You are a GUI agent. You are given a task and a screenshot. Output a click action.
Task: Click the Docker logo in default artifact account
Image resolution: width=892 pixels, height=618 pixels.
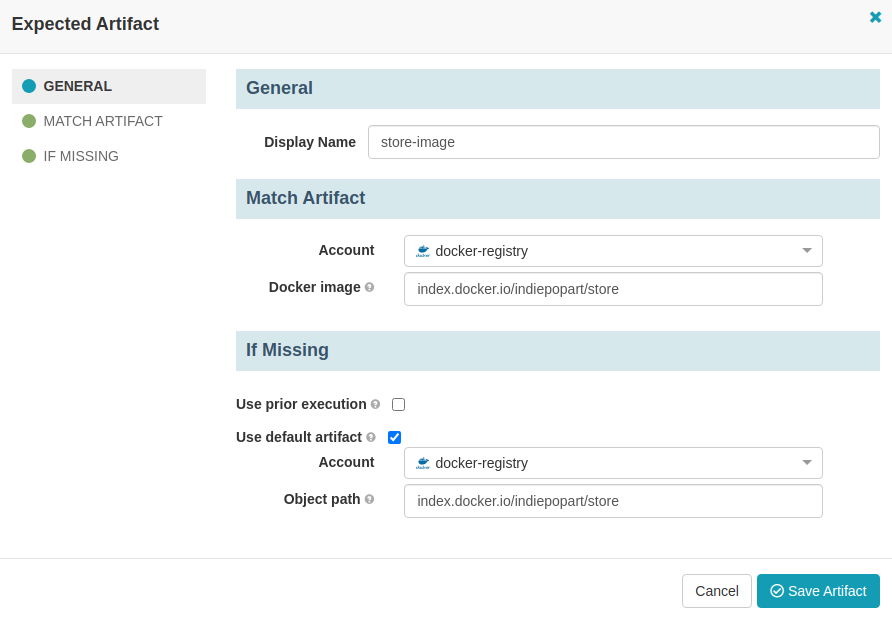423,463
